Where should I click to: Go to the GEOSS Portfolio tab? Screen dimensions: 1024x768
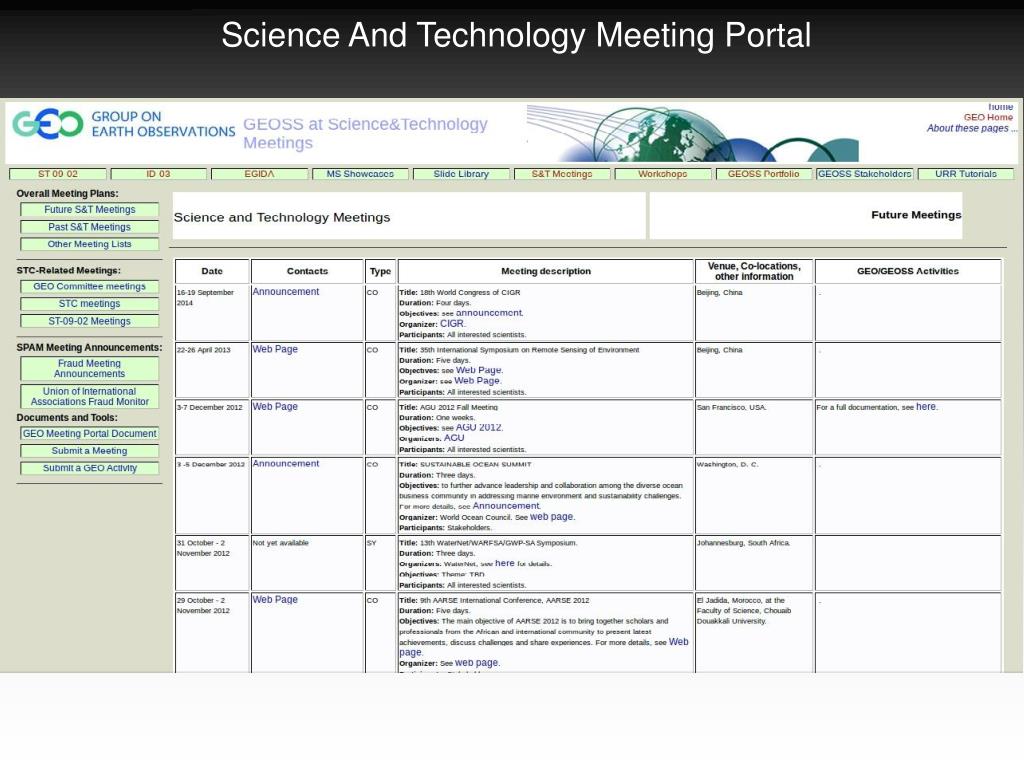[x=763, y=174]
